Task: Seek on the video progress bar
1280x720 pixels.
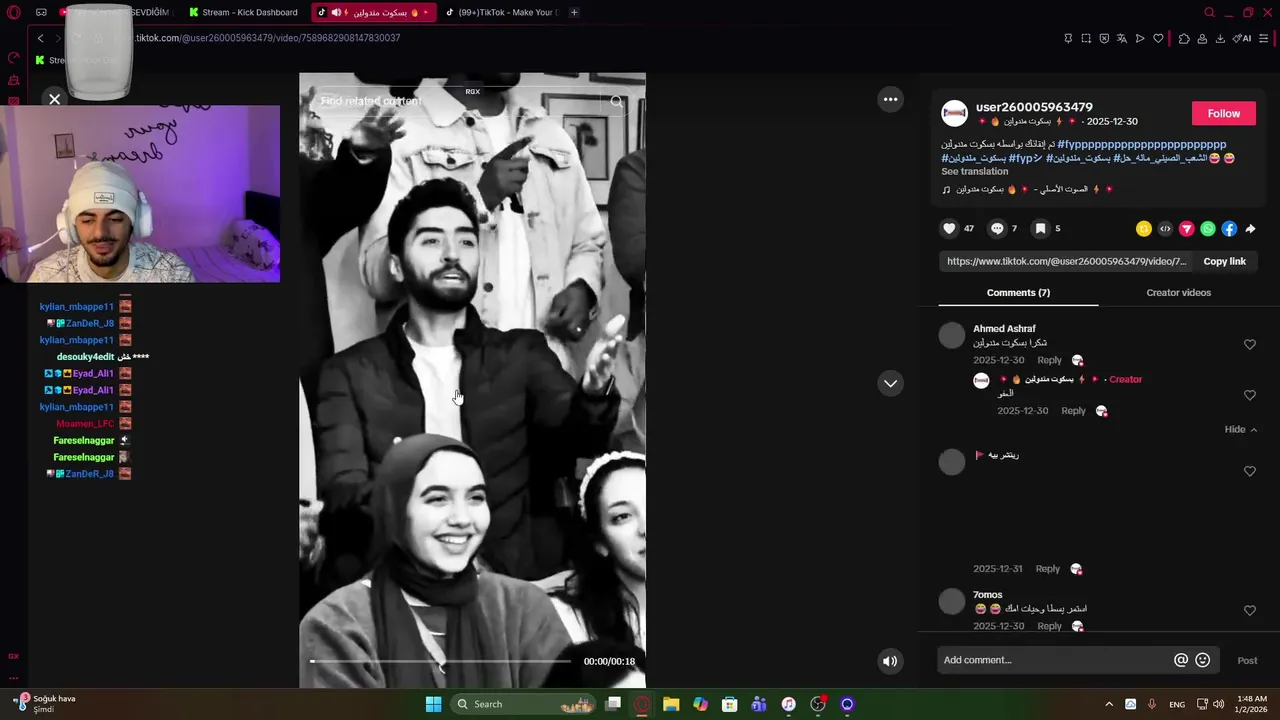Action: [440, 661]
